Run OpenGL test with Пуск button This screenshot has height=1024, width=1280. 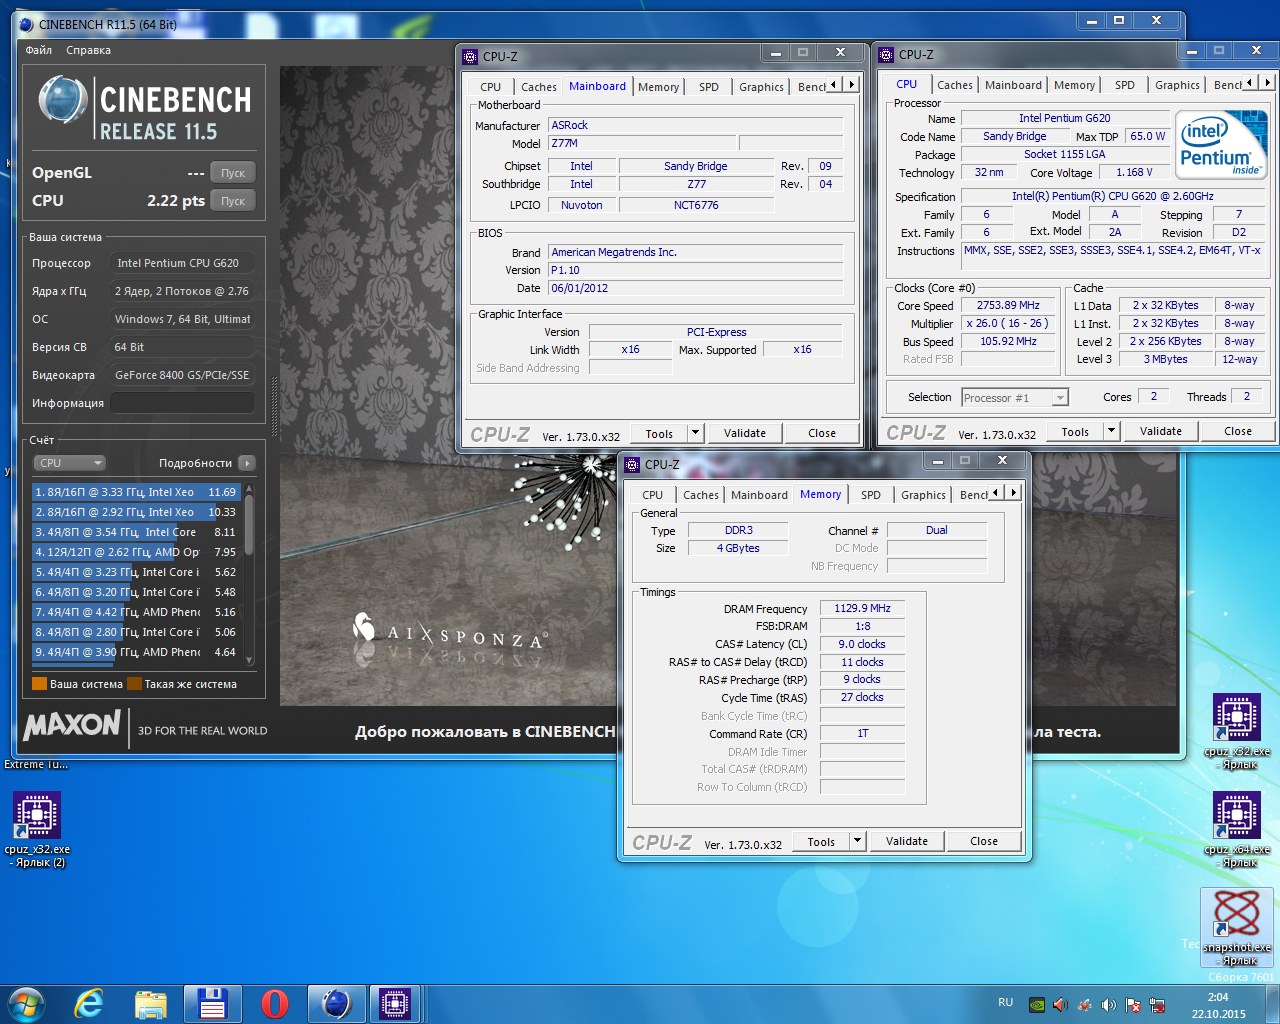[x=233, y=173]
